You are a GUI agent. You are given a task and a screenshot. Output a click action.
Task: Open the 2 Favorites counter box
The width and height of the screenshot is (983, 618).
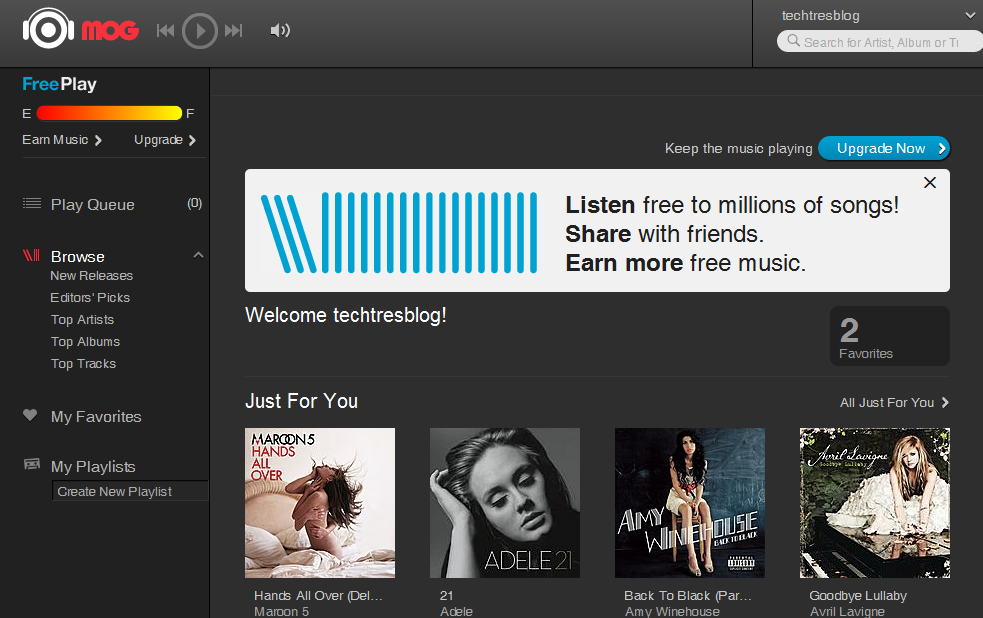890,336
